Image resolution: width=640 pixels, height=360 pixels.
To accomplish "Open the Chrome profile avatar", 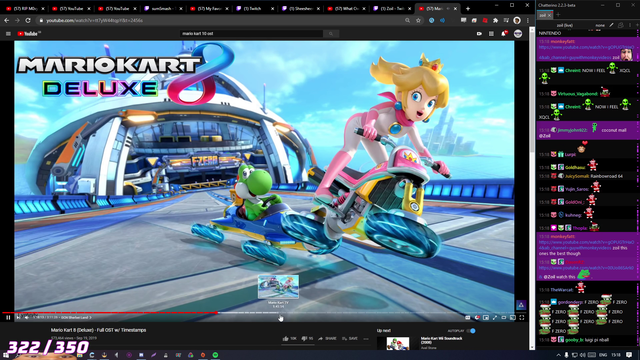I will click(x=517, y=20).
